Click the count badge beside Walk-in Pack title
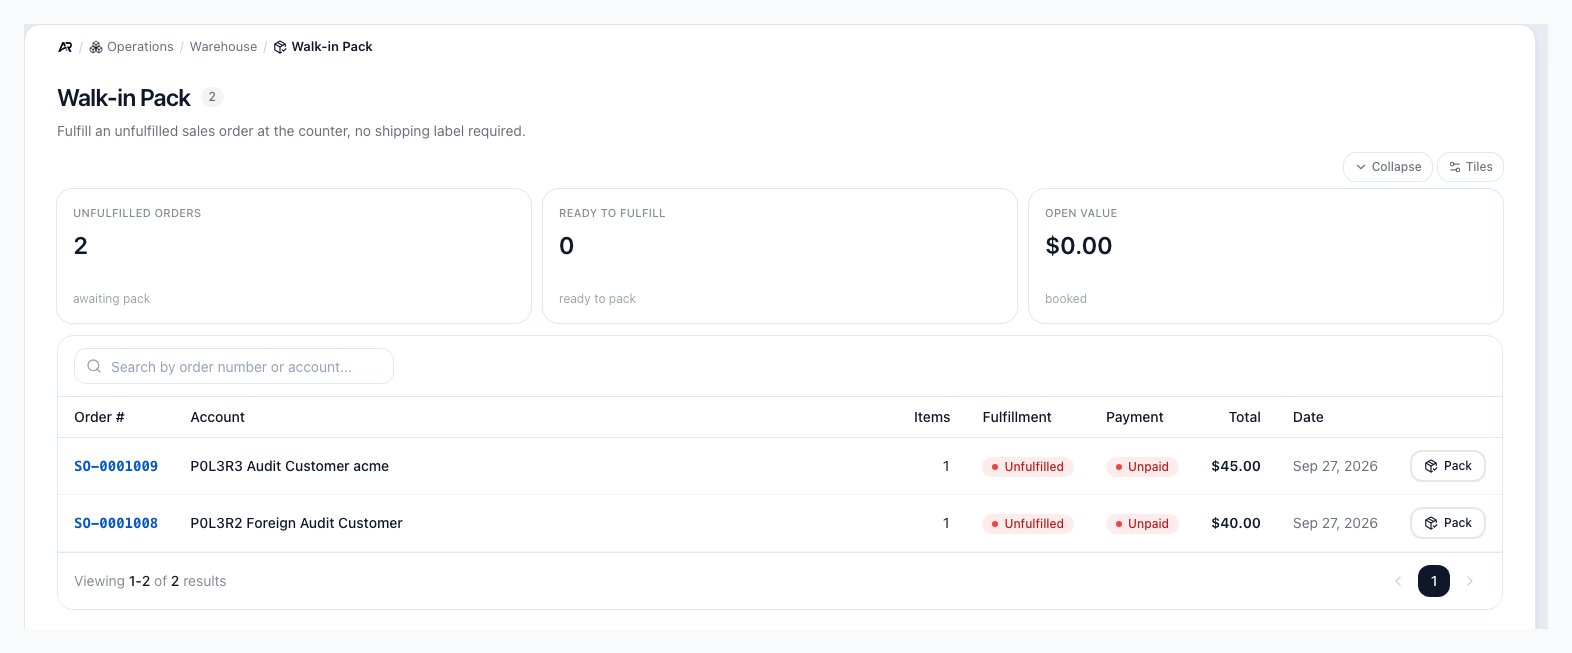This screenshot has width=1572, height=653. [212, 97]
